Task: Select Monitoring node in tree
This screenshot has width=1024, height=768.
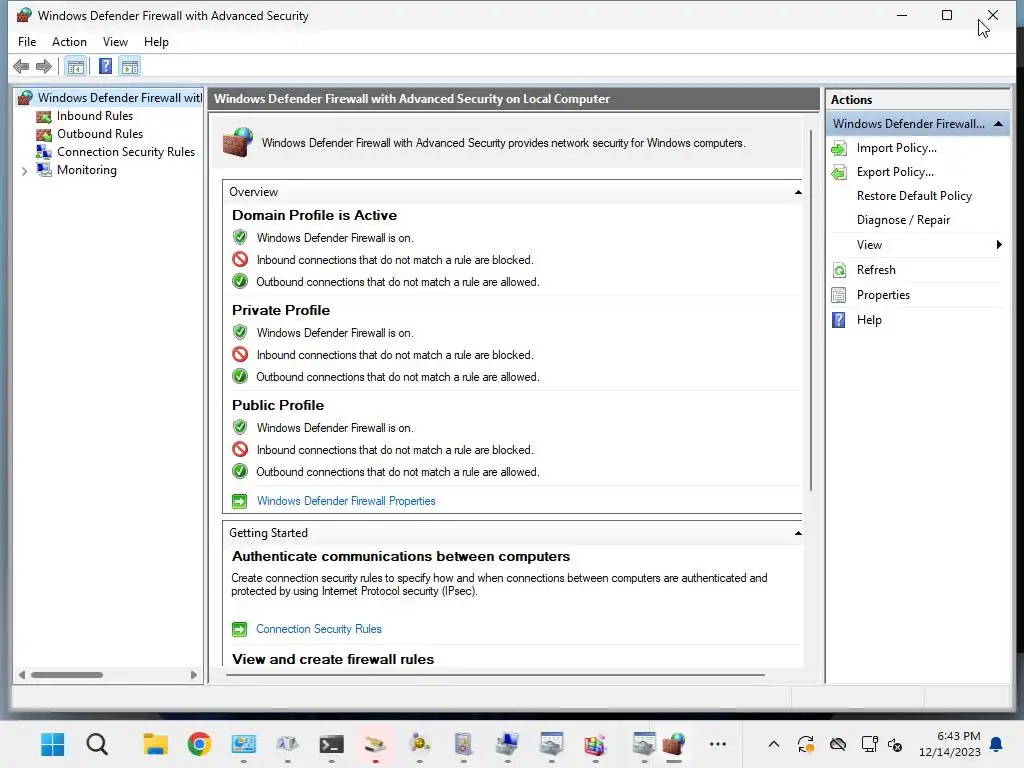Action: click(86, 170)
